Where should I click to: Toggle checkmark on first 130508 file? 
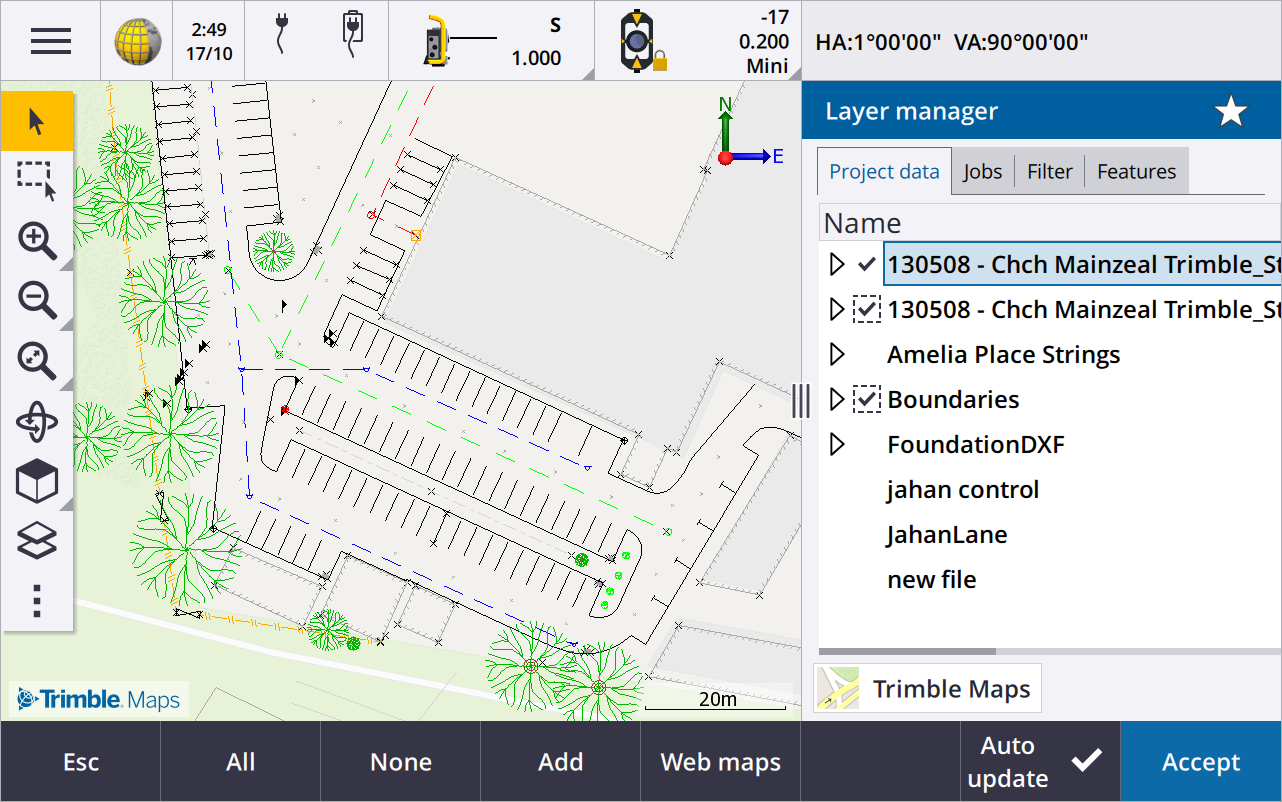866,265
